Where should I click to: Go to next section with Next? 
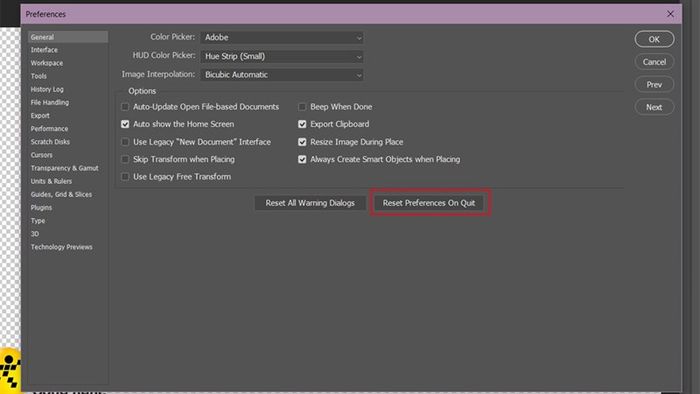coord(654,107)
